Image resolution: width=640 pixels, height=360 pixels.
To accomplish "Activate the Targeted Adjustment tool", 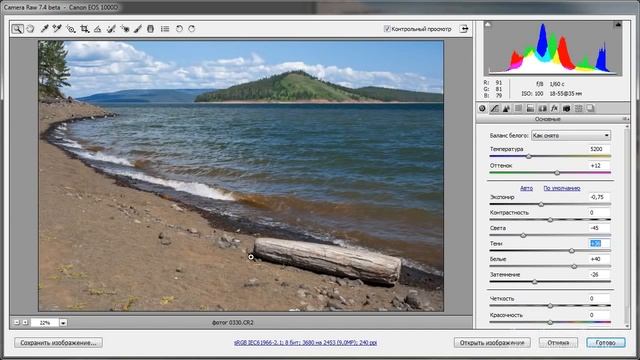I will point(71,29).
